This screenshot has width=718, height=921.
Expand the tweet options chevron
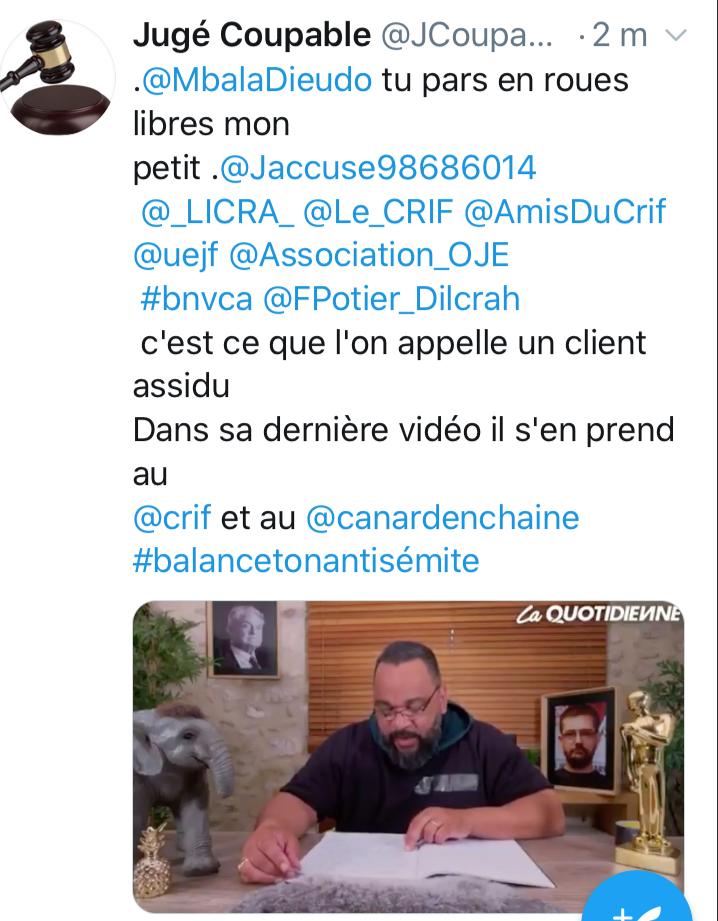point(675,36)
